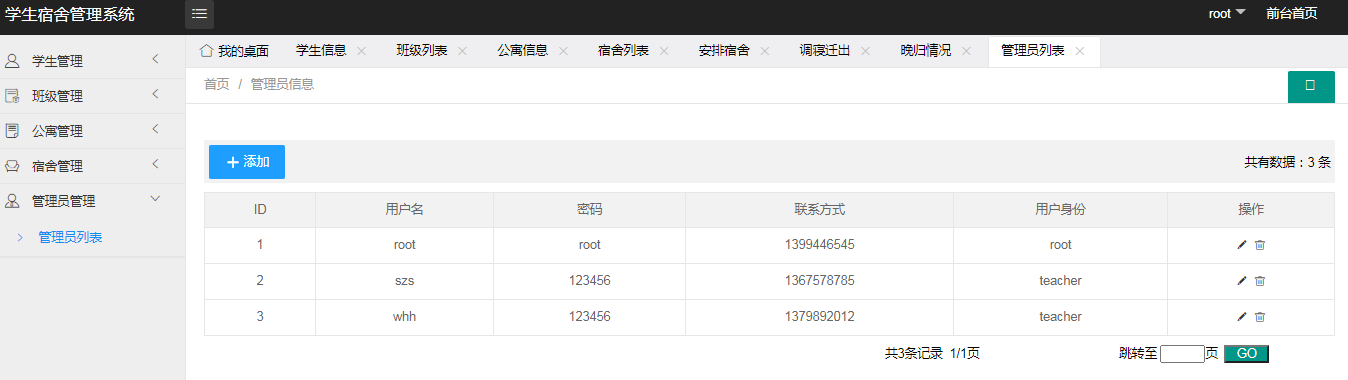Delete the root user row trash icon

pos(1260,245)
